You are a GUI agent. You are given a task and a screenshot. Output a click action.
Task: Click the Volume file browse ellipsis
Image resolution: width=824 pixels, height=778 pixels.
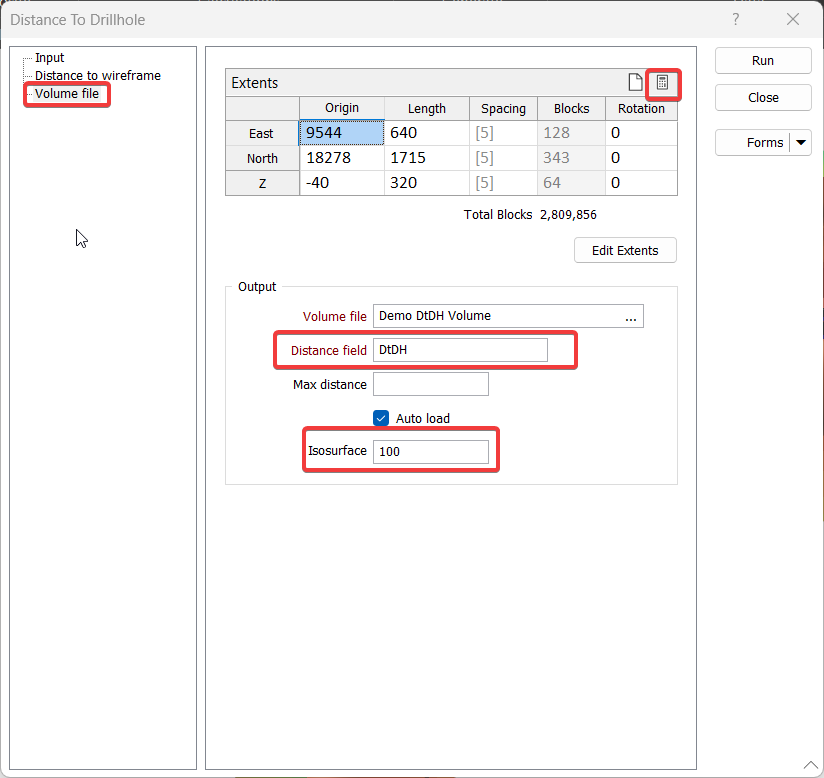[631, 317]
